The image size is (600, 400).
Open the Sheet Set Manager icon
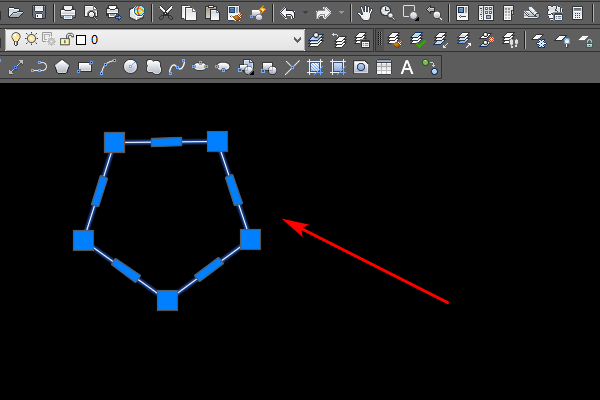(531, 13)
